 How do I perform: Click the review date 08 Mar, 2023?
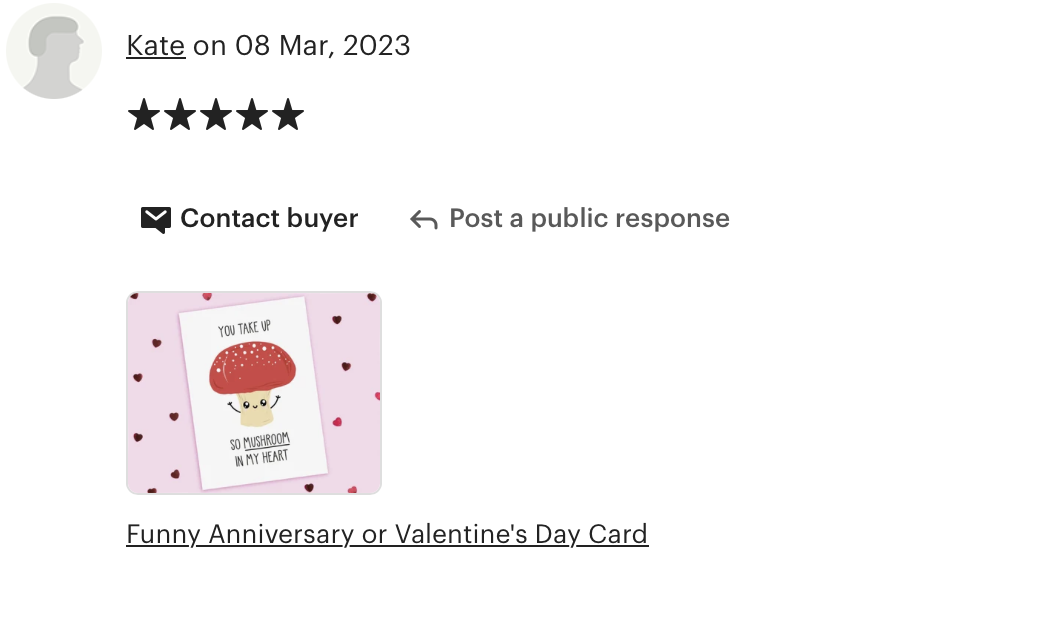tap(322, 46)
